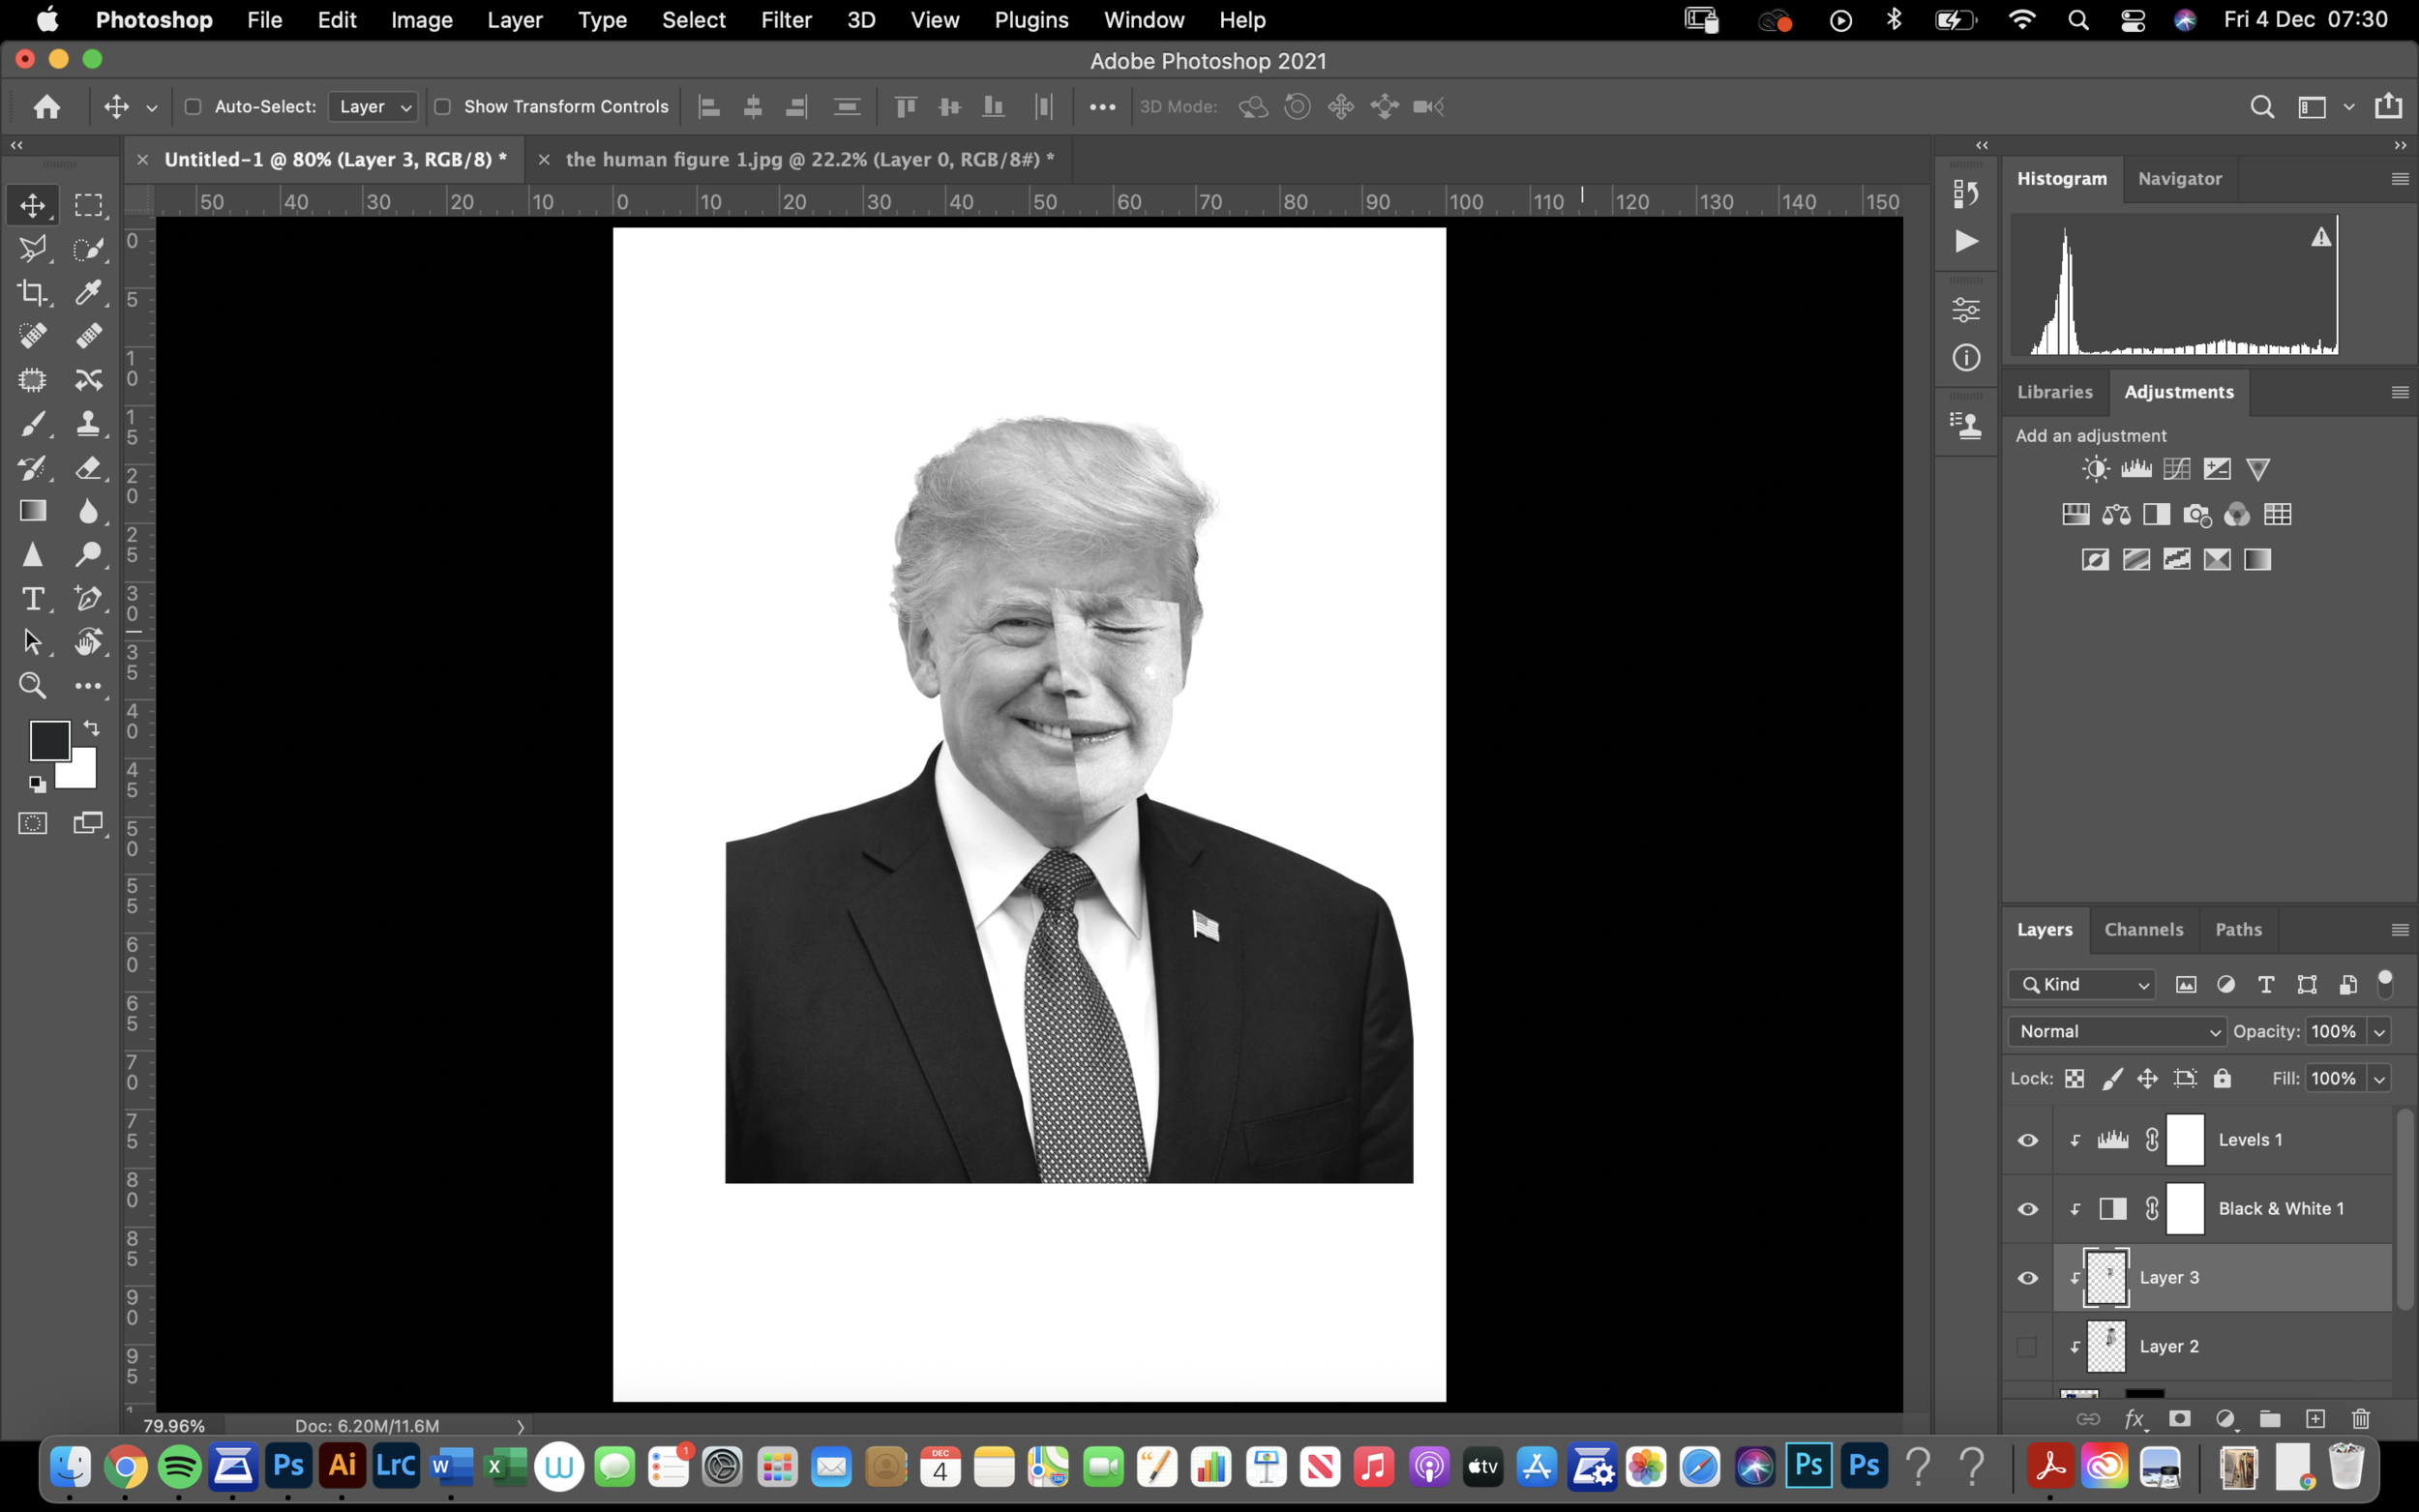Image resolution: width=2419 pixels, height=1512 pixels.
Task: Select the Horizontal Type tool
Action: 32,598
